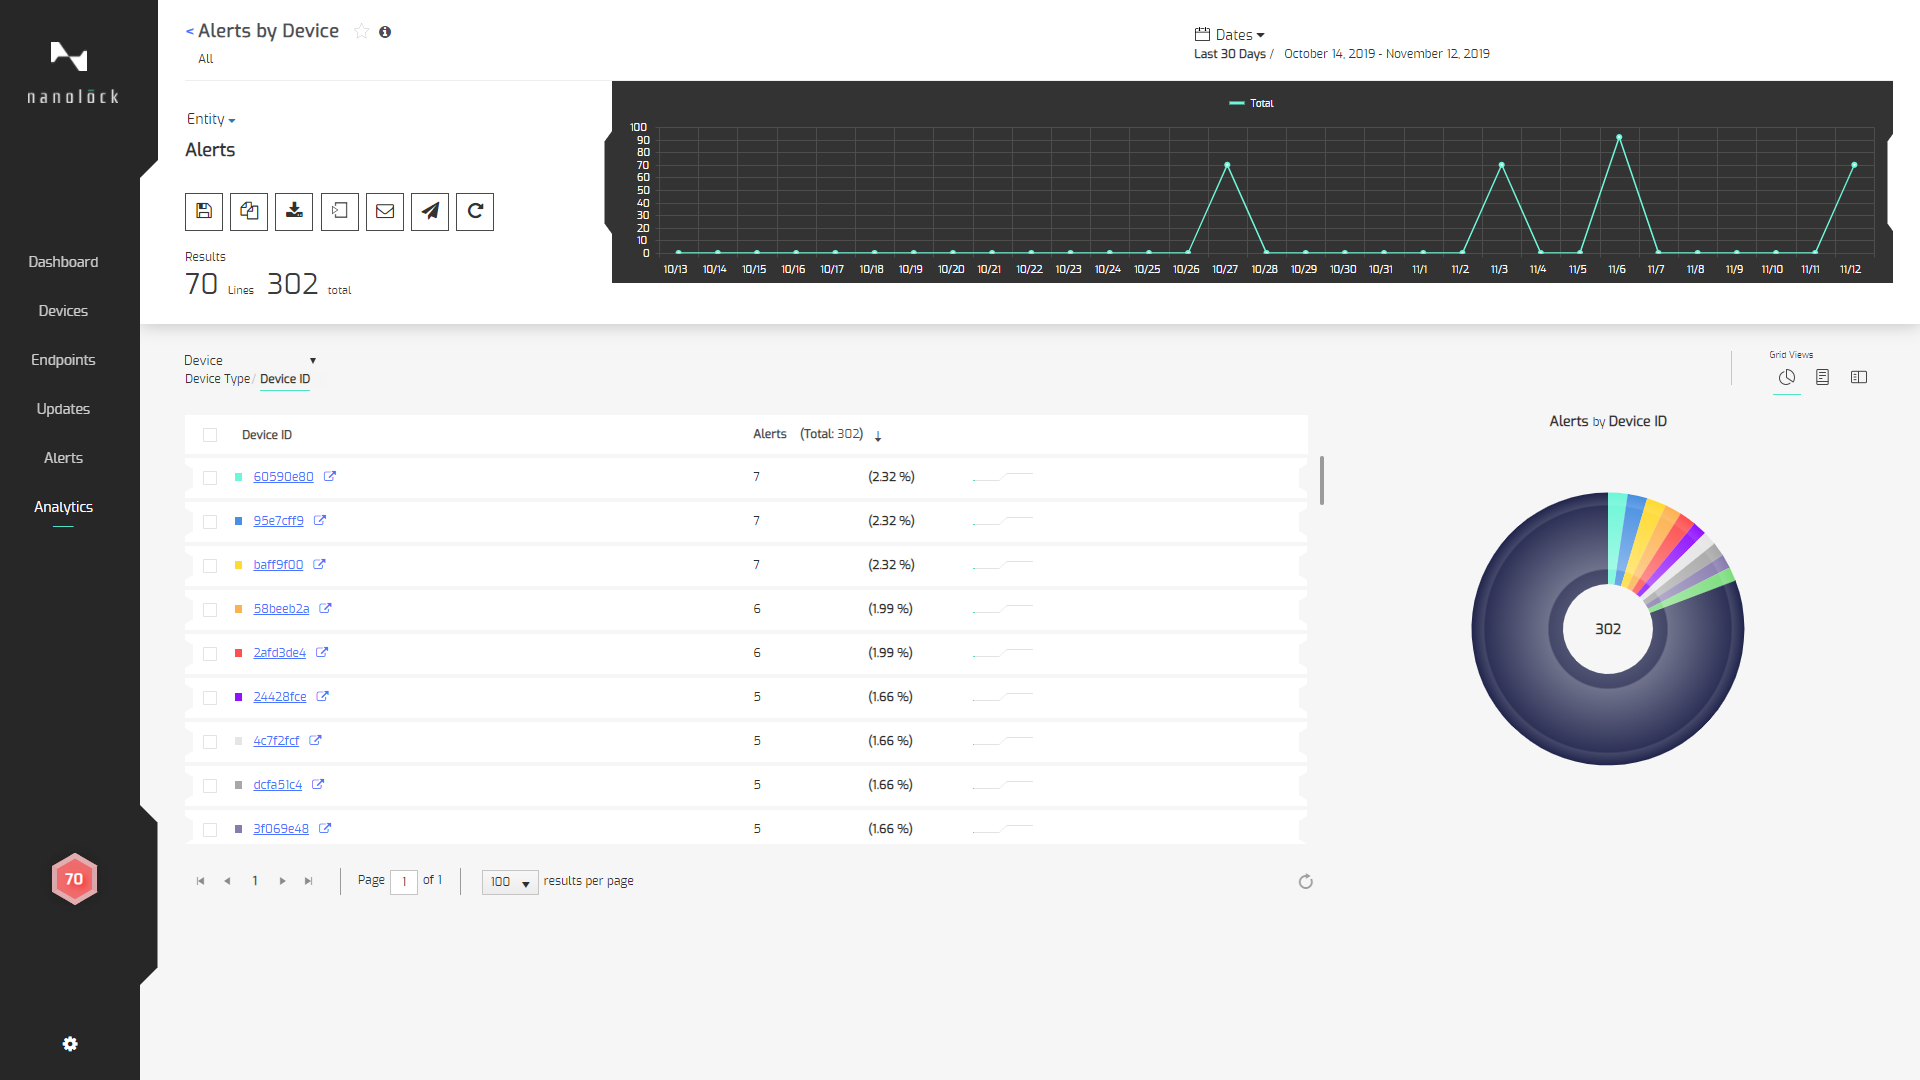Open device link 3f069e48

tap(281, 829)
